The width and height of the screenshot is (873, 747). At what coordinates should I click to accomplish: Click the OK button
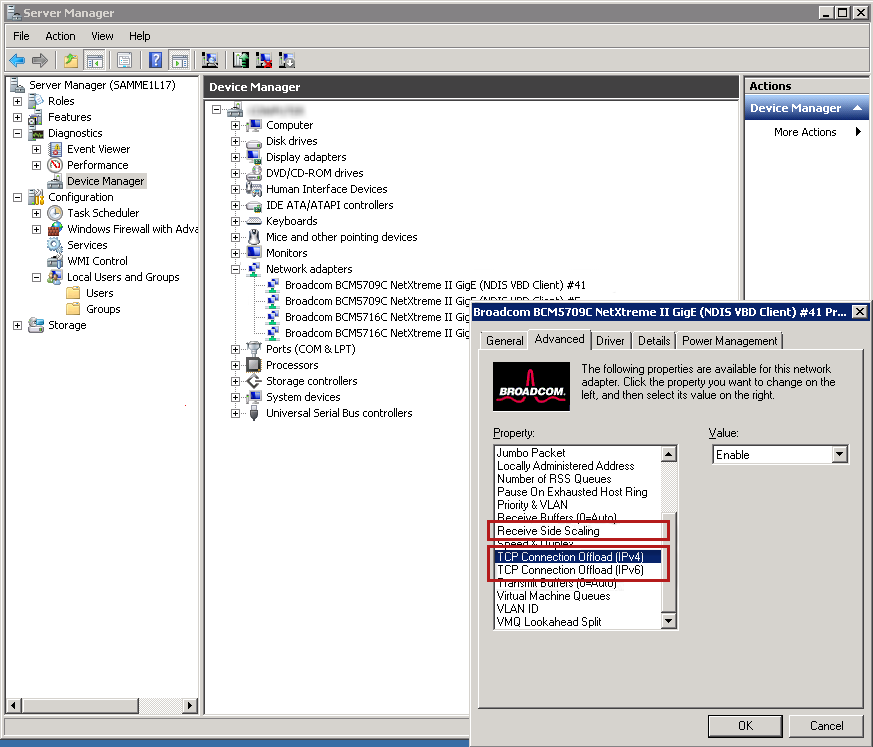click(744, 726)
